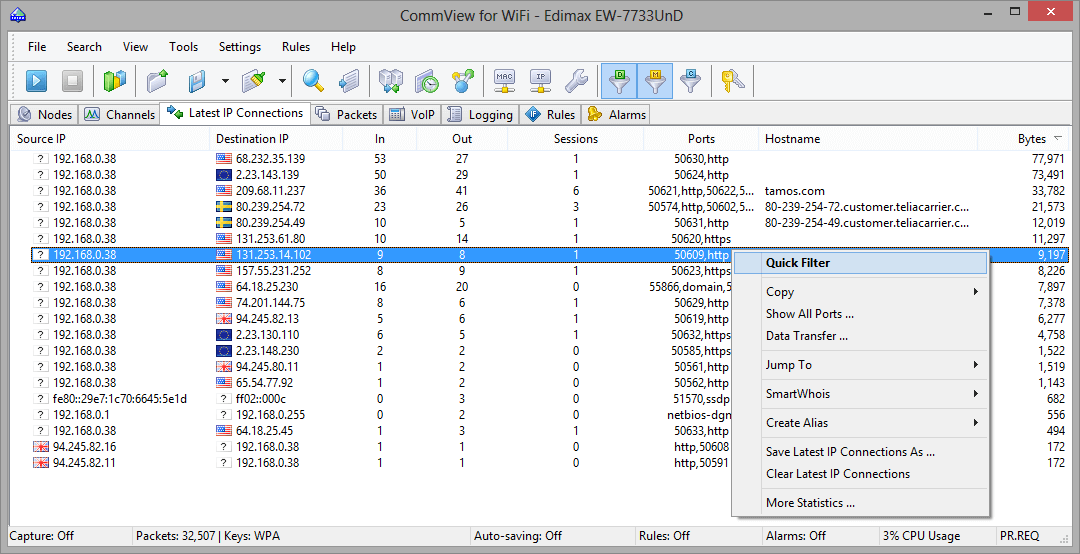Expand the clear buffer dropdown arrow
Screen dimensions: 1080x554
coord(282,81)
